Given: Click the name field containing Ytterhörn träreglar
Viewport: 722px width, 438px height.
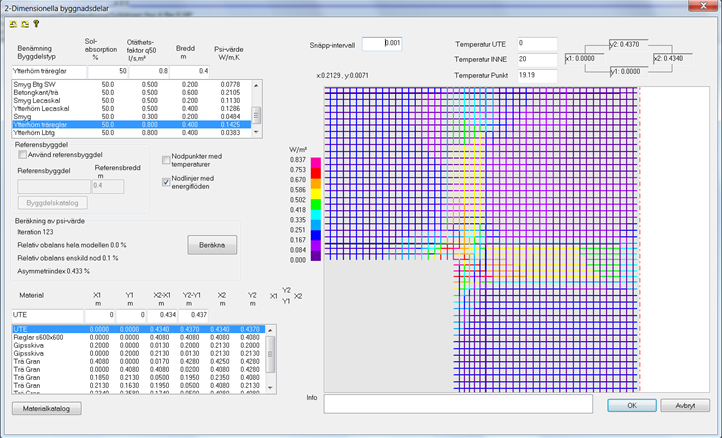Looking at the screenshot, I should (x=49, y=71).
